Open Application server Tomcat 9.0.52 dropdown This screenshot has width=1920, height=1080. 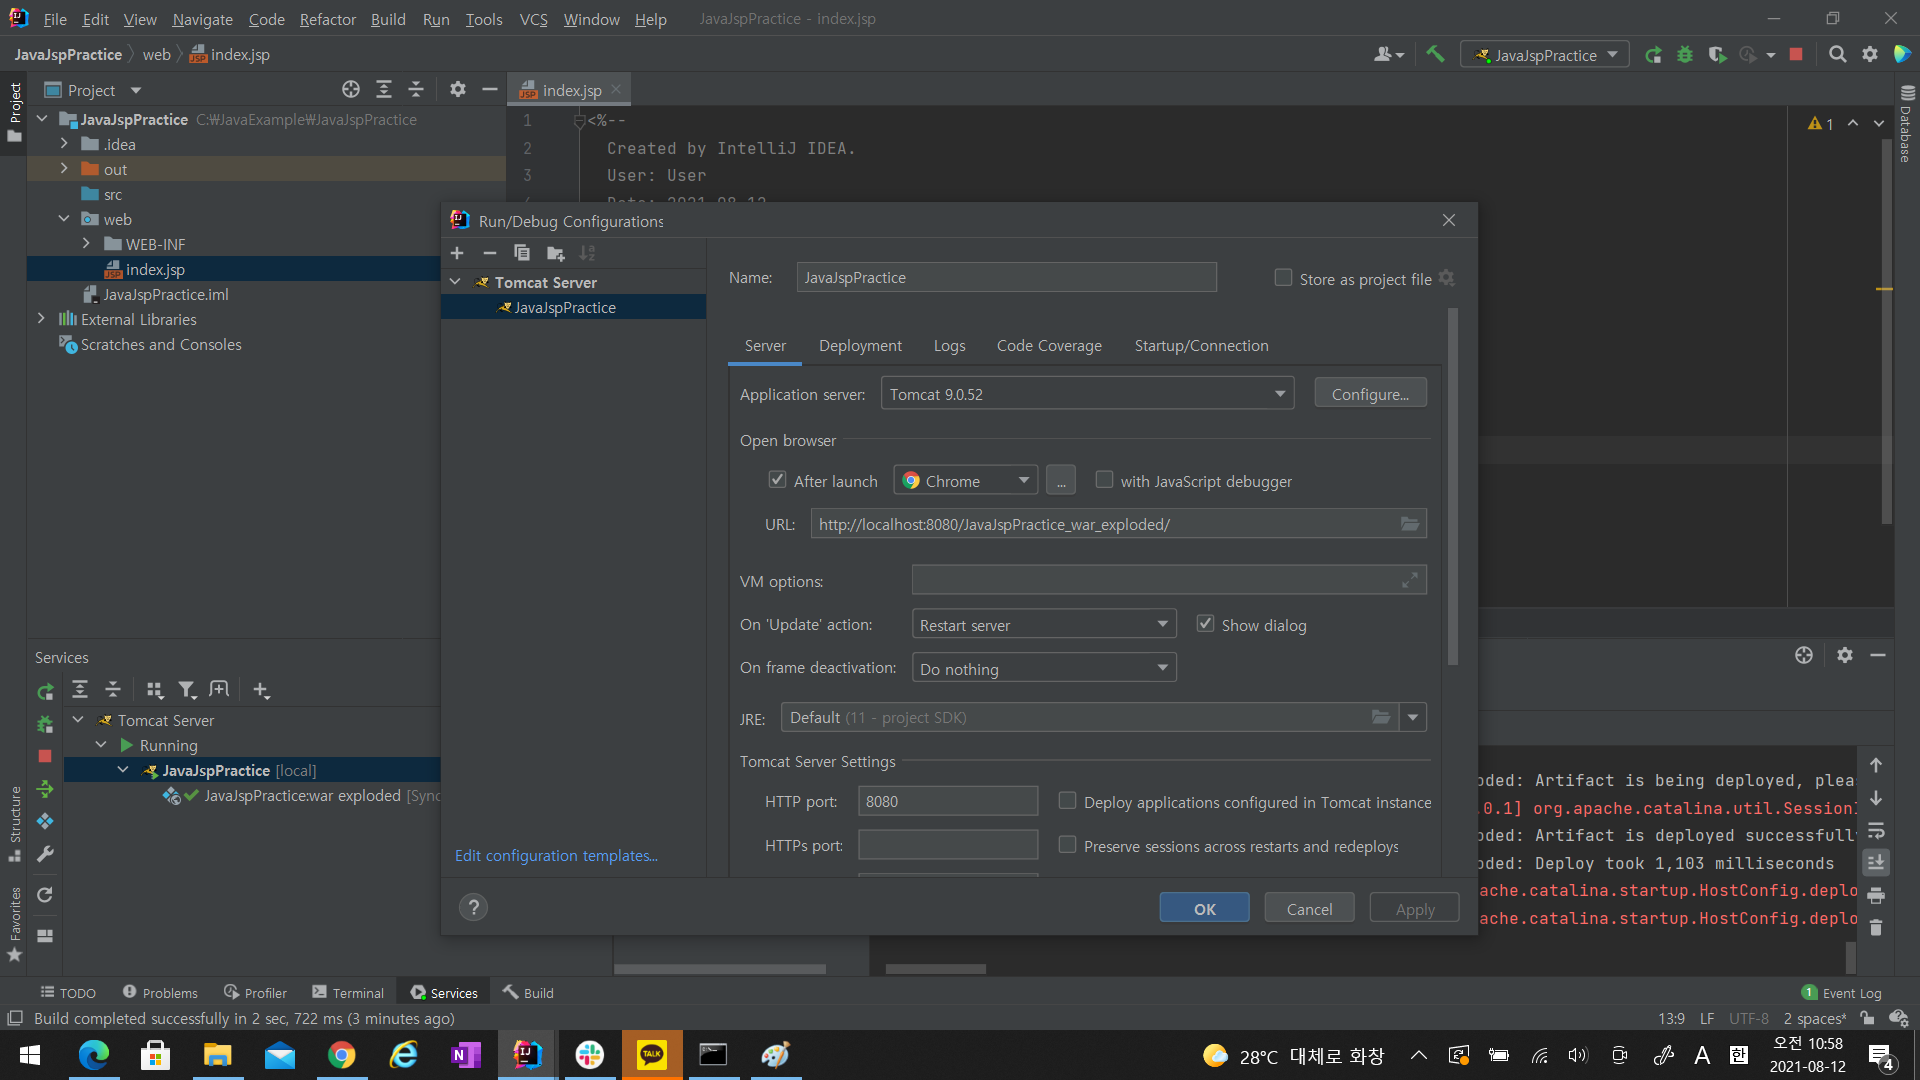pyautogui.click(x=1087, y=393)
